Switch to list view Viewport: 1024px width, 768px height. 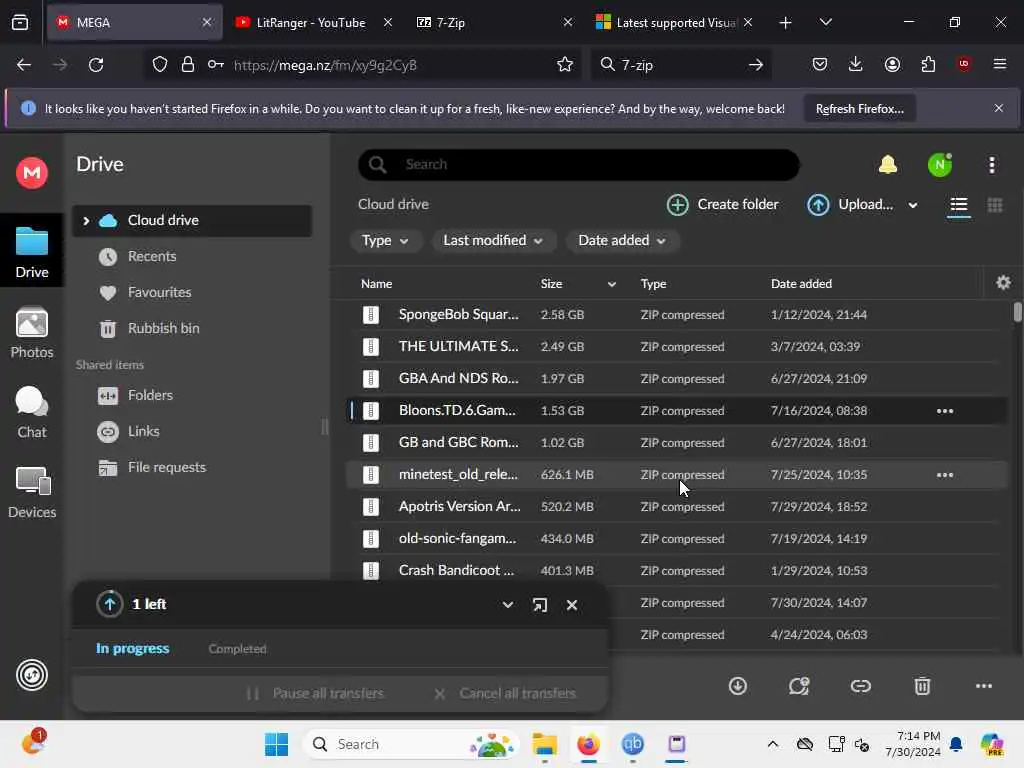(x=958, y=206)
